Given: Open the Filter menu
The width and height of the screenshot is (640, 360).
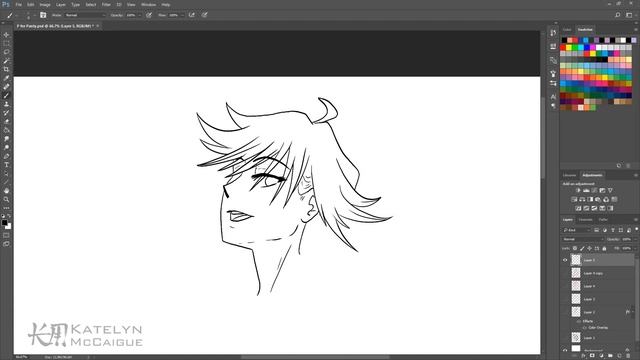Looking at the screenshot, I should pyautogui.click(x=106, y=4).
